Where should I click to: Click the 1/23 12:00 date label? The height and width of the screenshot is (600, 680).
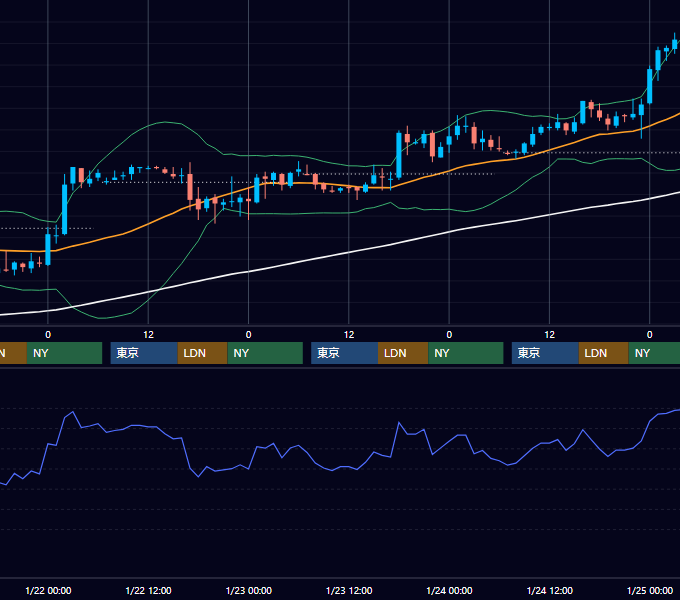[x=349, y=590]
